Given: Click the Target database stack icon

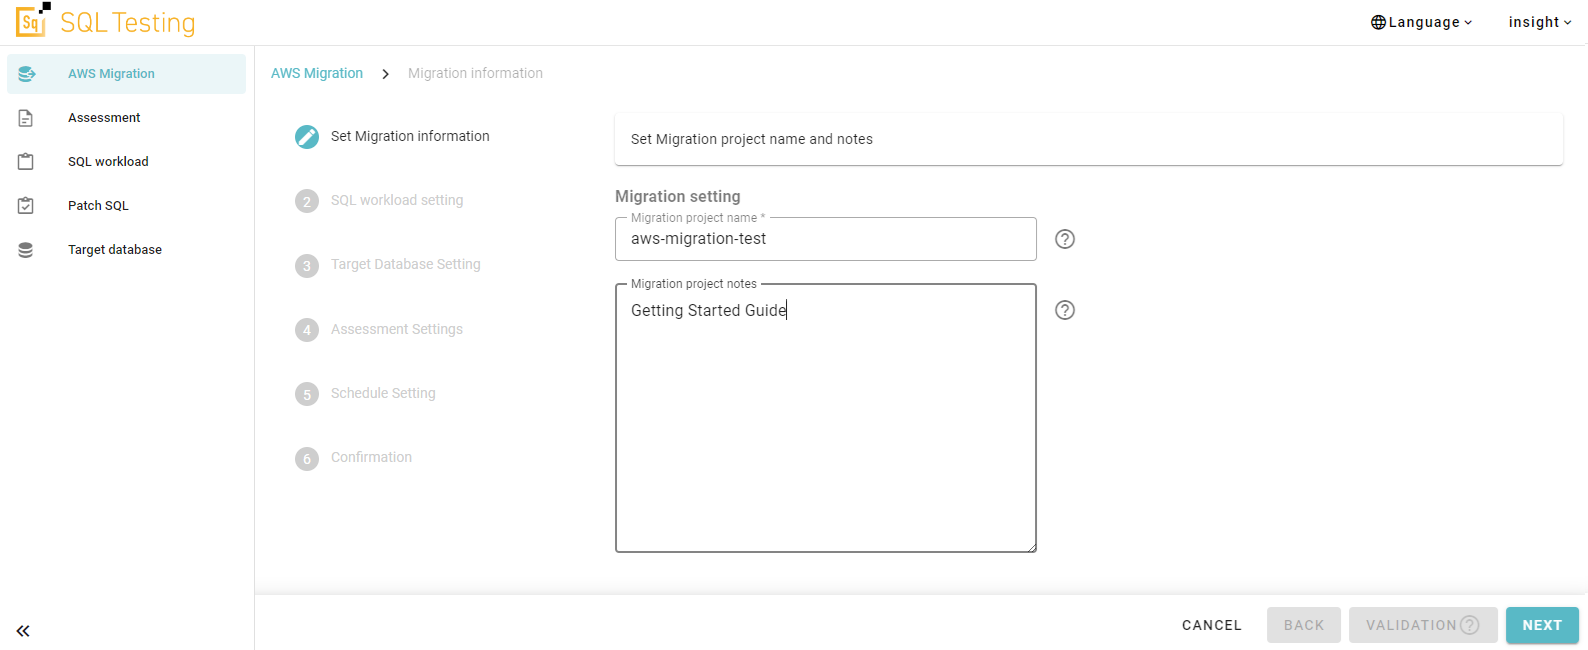Looking at the screenshot, I should point(26,250).
